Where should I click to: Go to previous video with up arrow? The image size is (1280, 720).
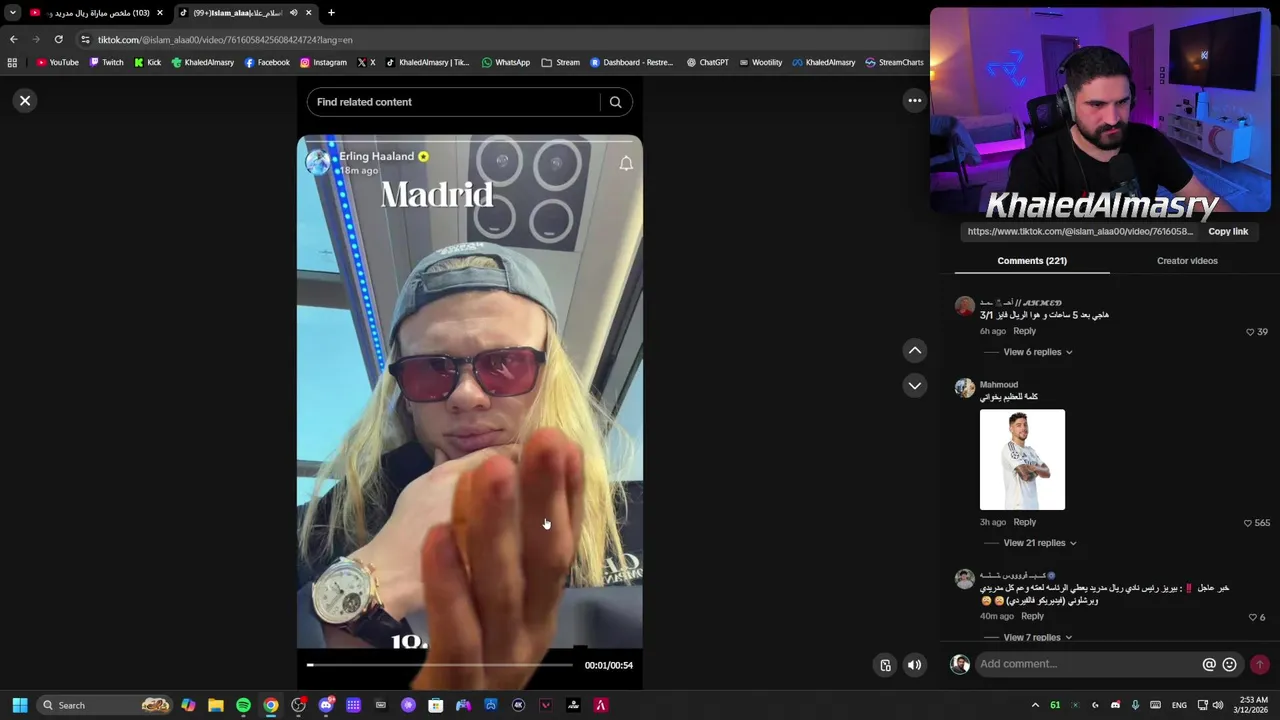[914, 350]
